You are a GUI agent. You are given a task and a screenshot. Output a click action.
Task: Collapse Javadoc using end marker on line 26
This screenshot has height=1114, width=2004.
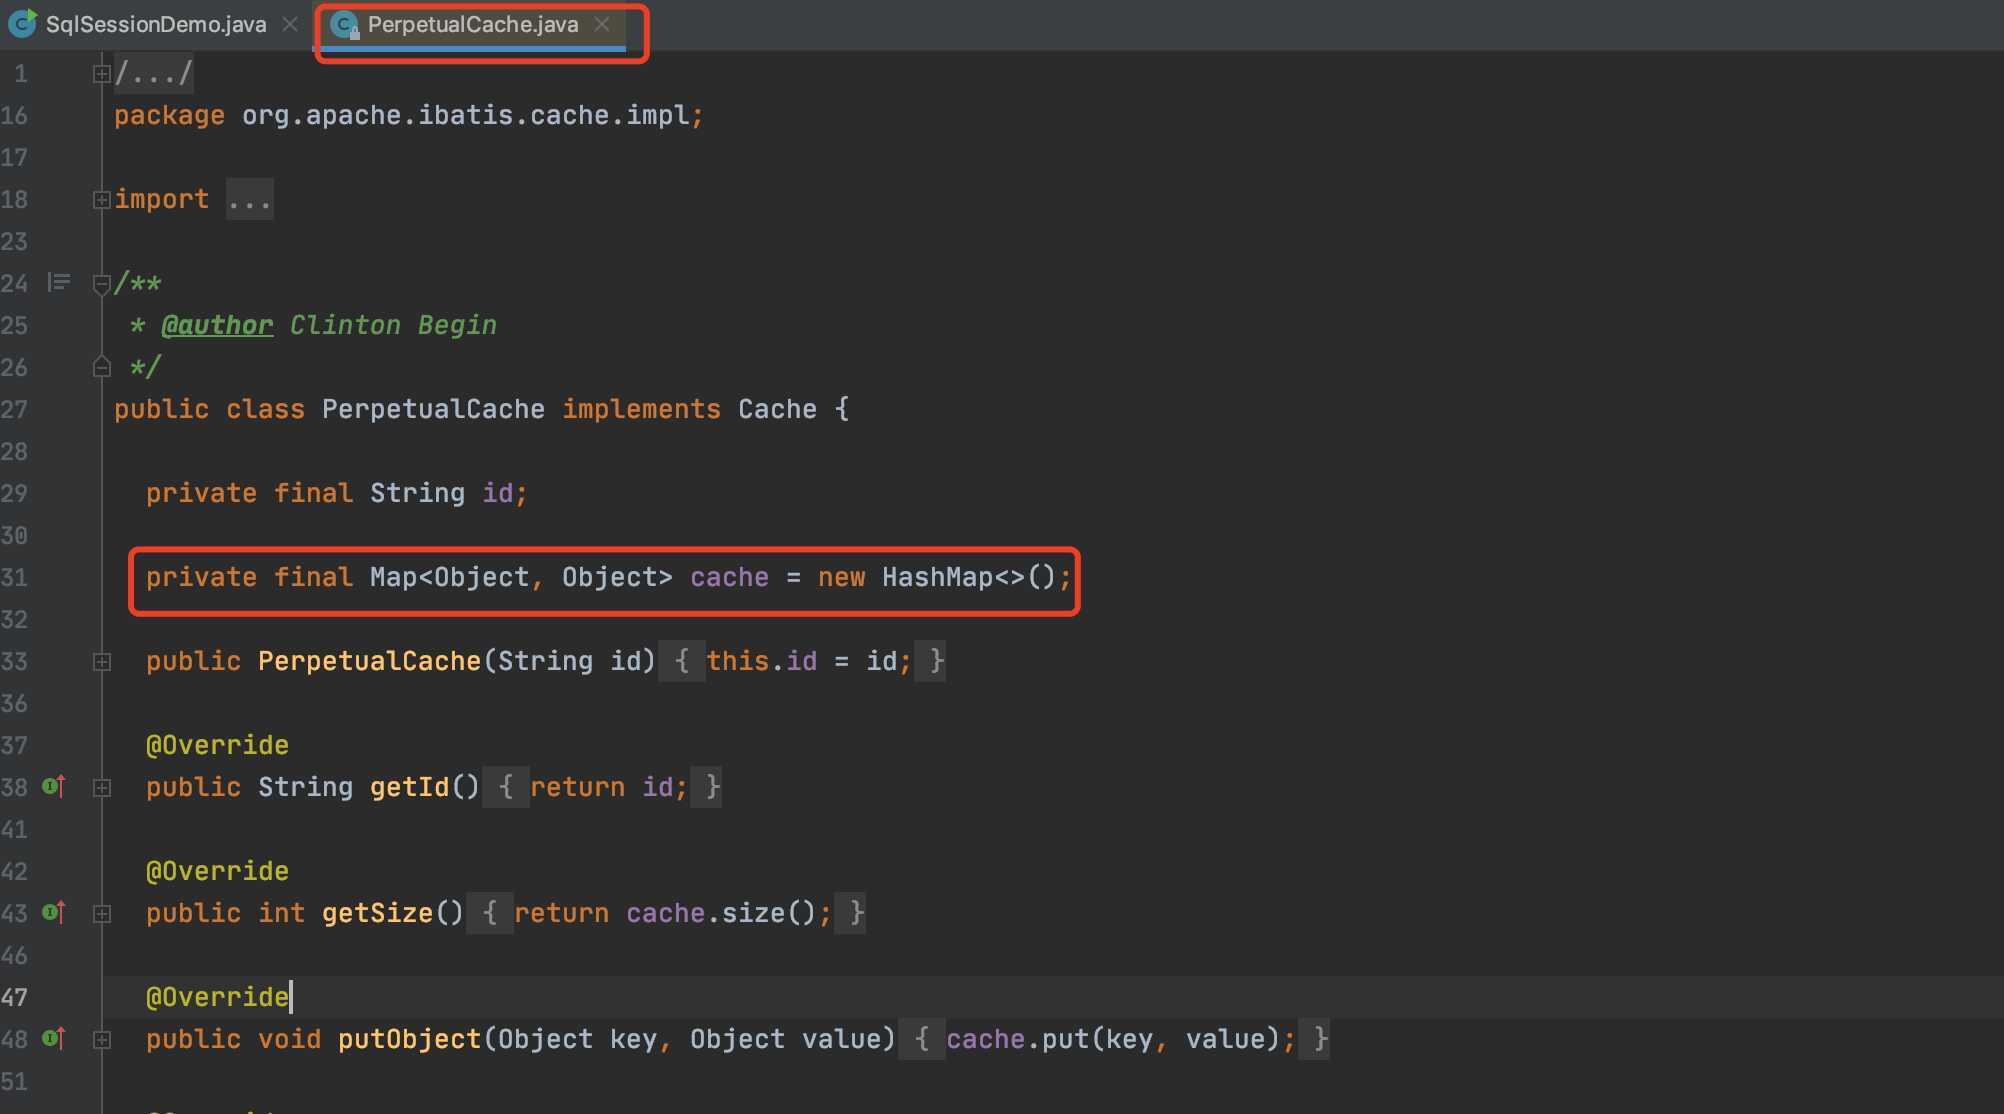tap(101, 367)
